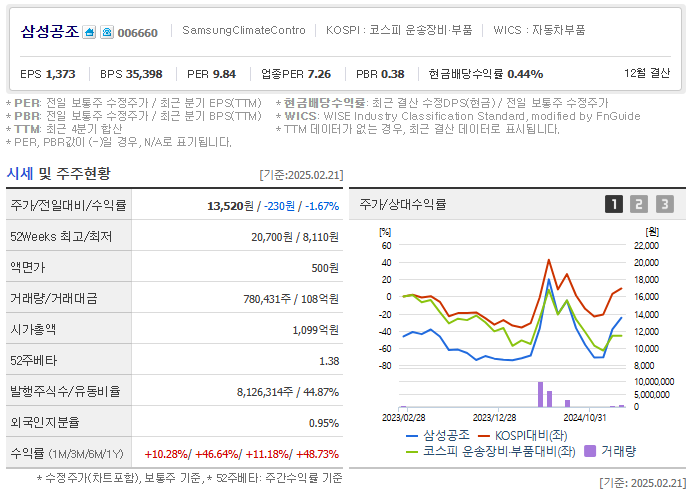Screen dimensions: 693x489
Task: Click chart date label 2024/10/31
Action: point(585,418)
